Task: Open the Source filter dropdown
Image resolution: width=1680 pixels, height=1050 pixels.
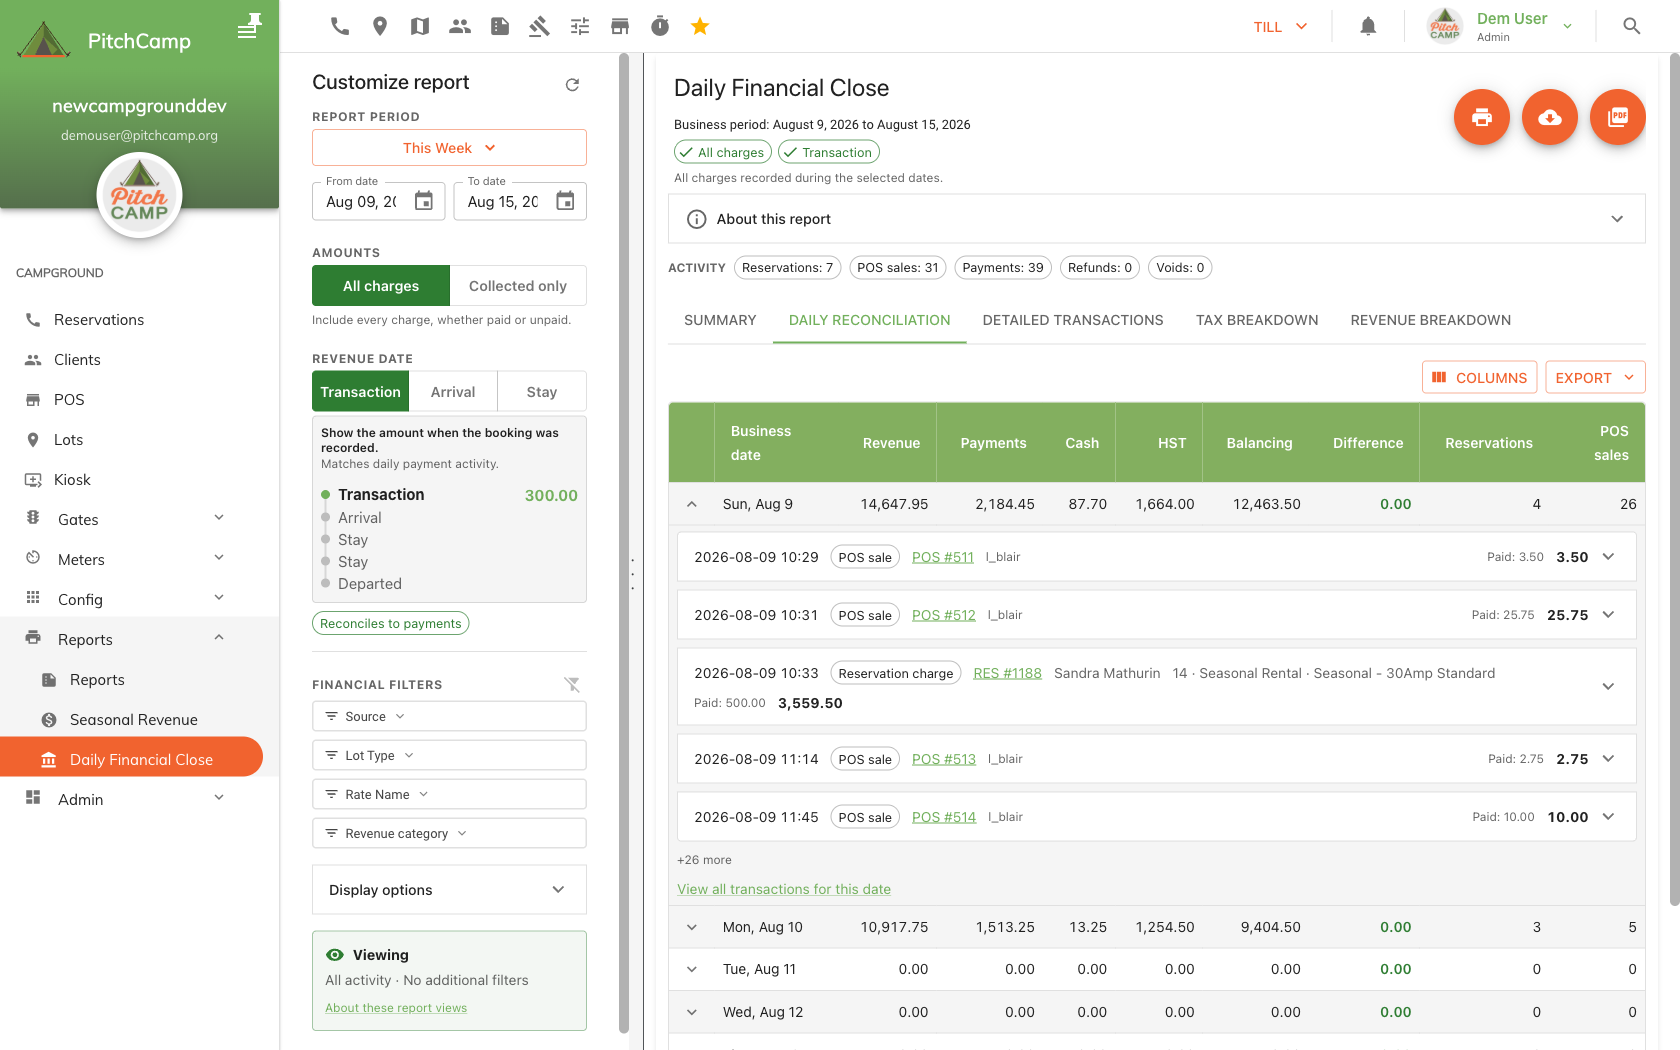Action: point(449,717)
